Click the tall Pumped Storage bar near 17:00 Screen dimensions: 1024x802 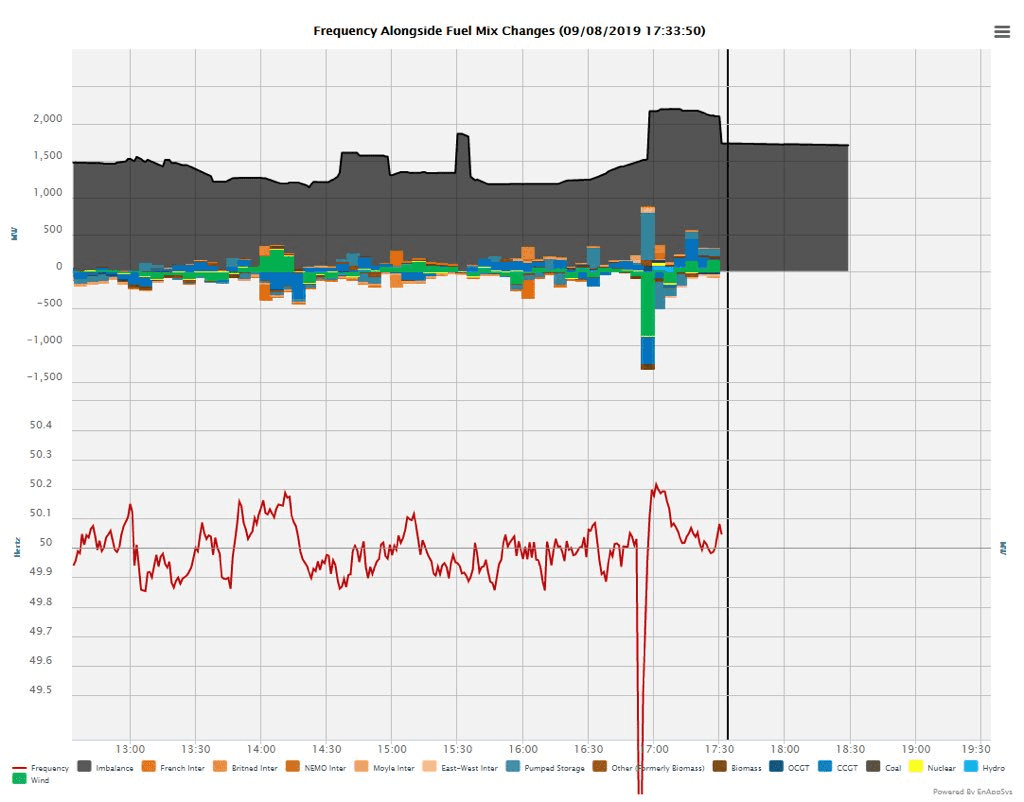648,235
